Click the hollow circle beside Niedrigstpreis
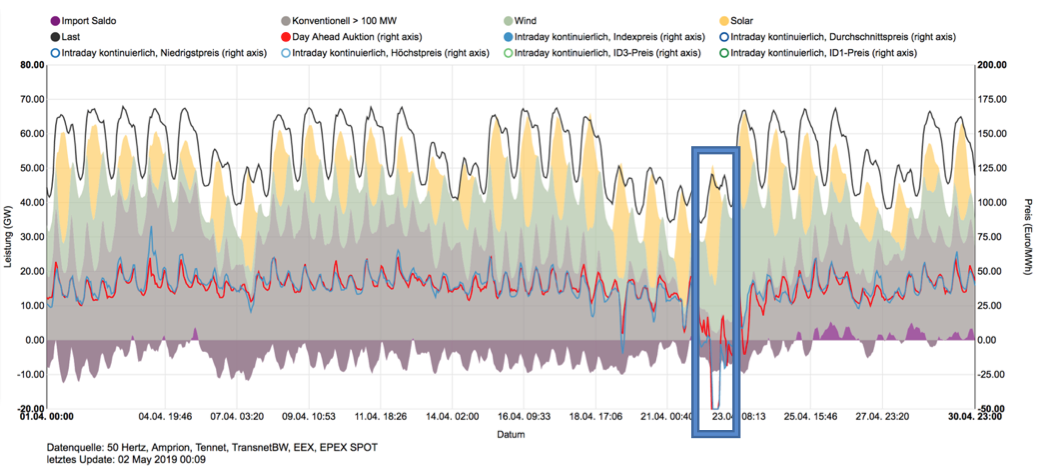Screen dimensions: 1044x472 (x=53, y=51)
